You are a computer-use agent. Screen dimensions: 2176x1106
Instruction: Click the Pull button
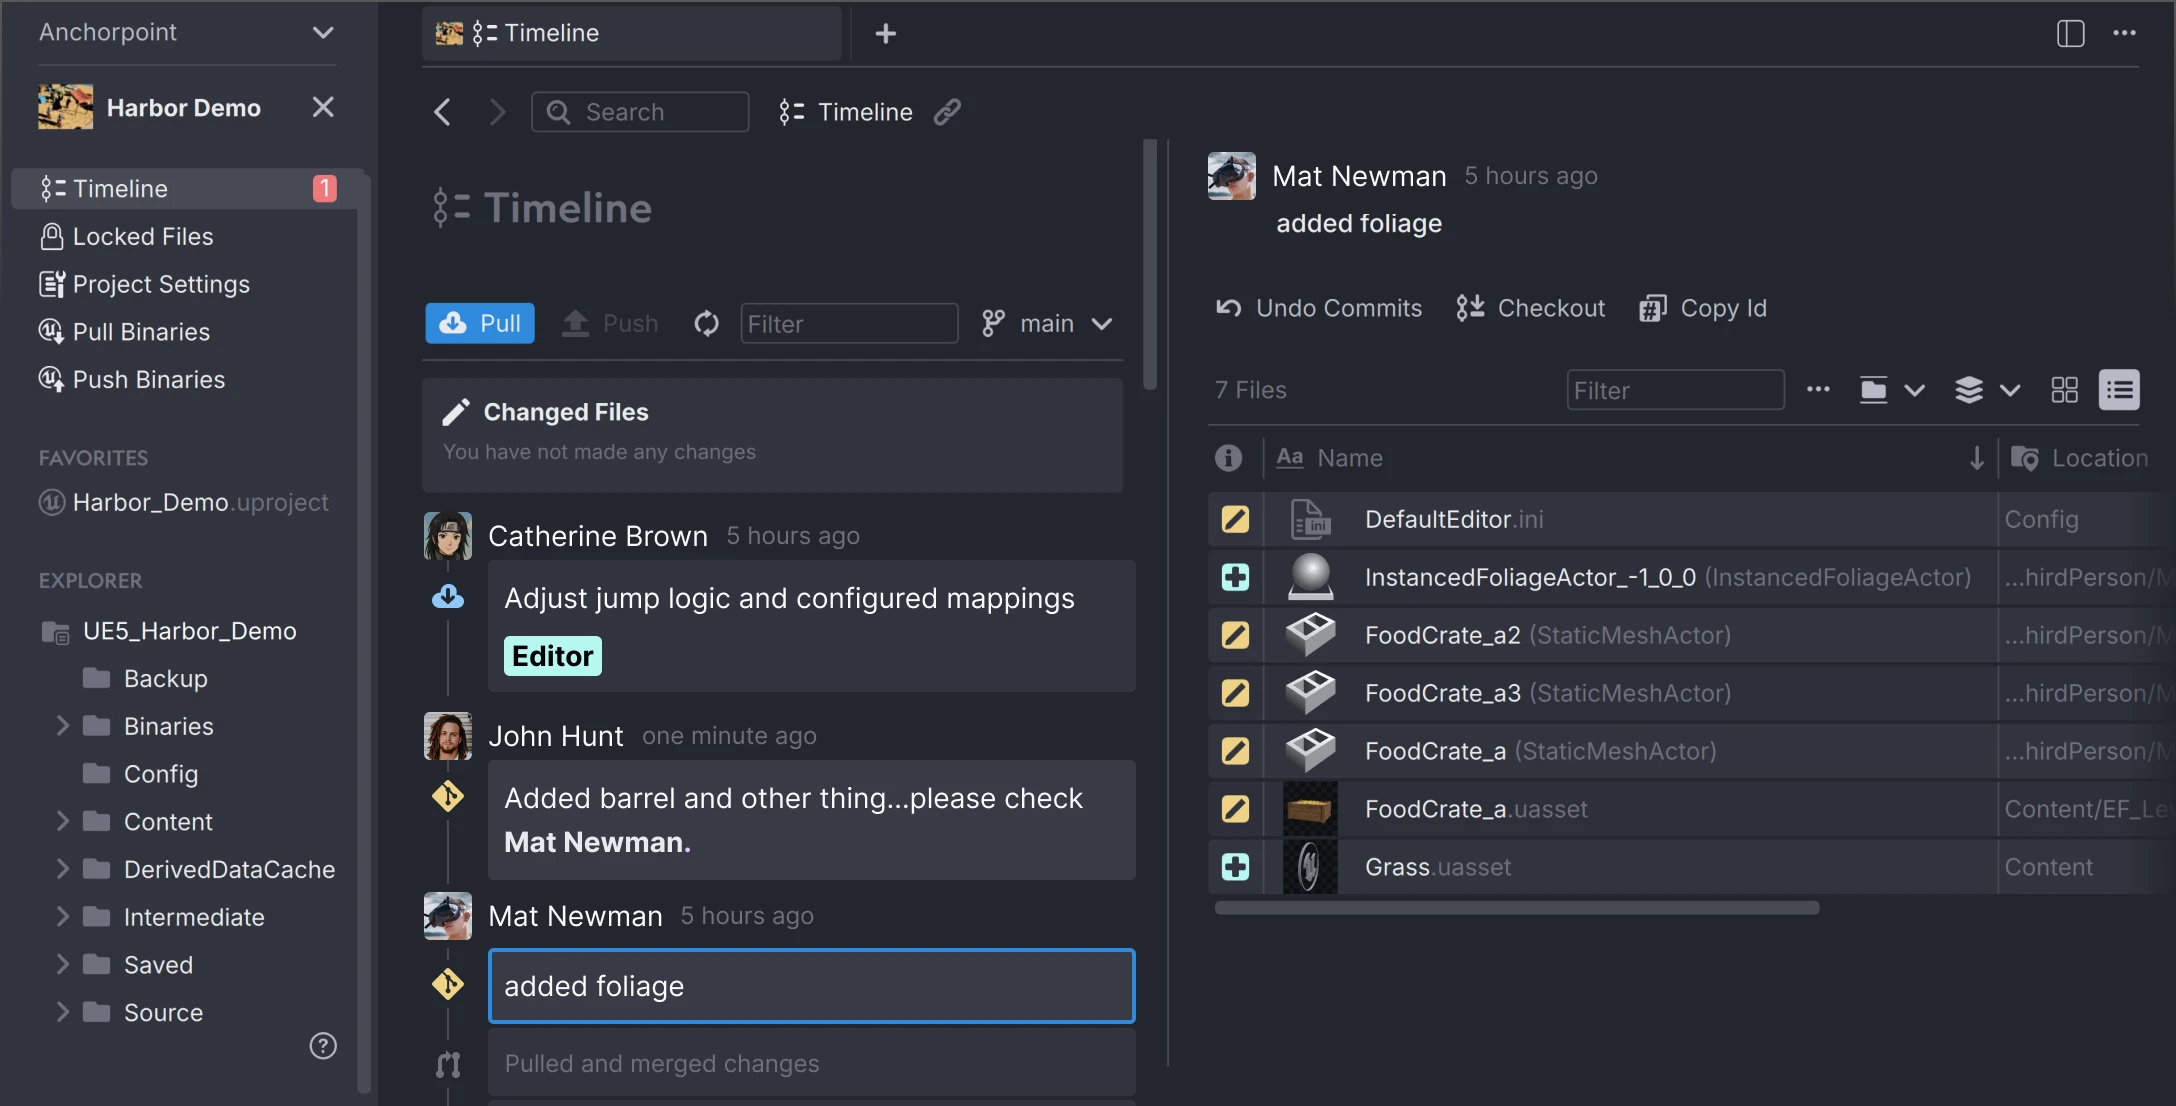click(x=479, y=323)
